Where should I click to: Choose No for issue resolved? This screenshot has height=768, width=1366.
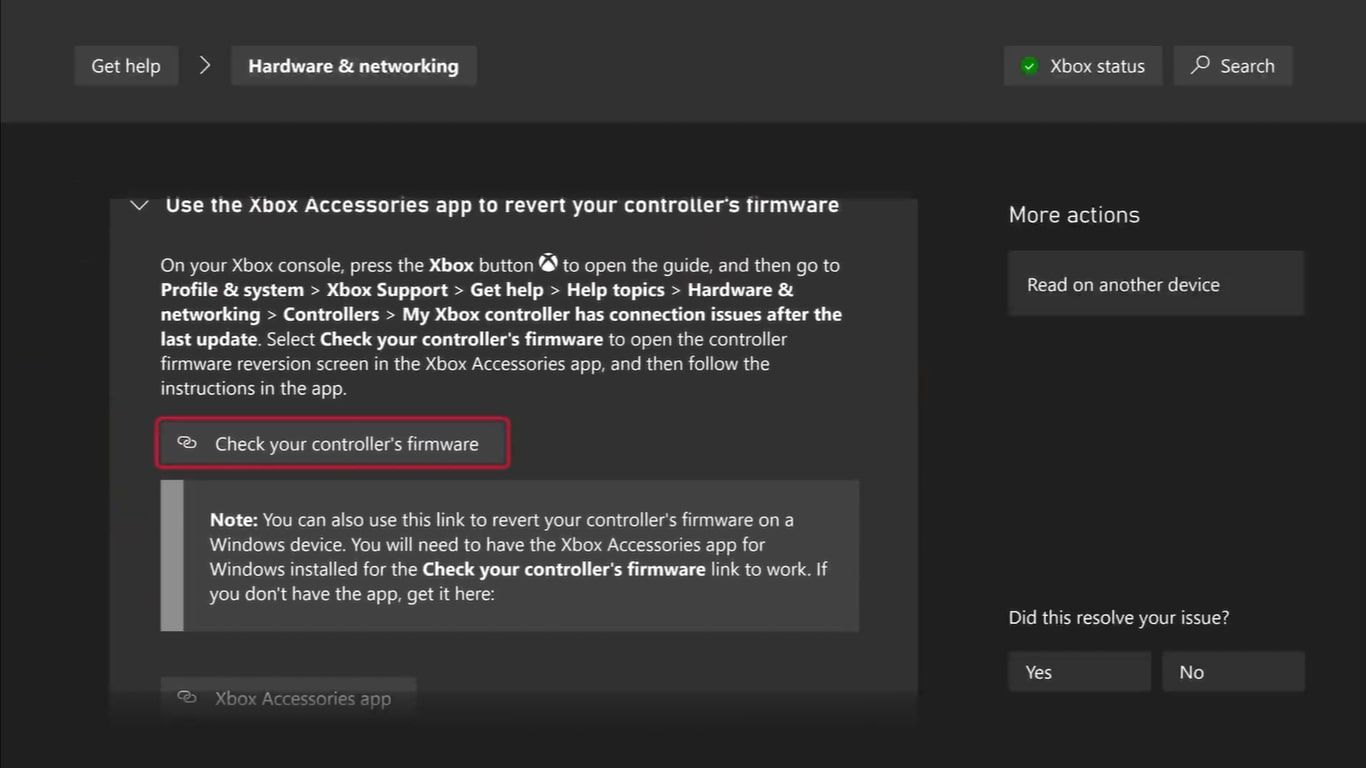click(x=1232, y=672)
